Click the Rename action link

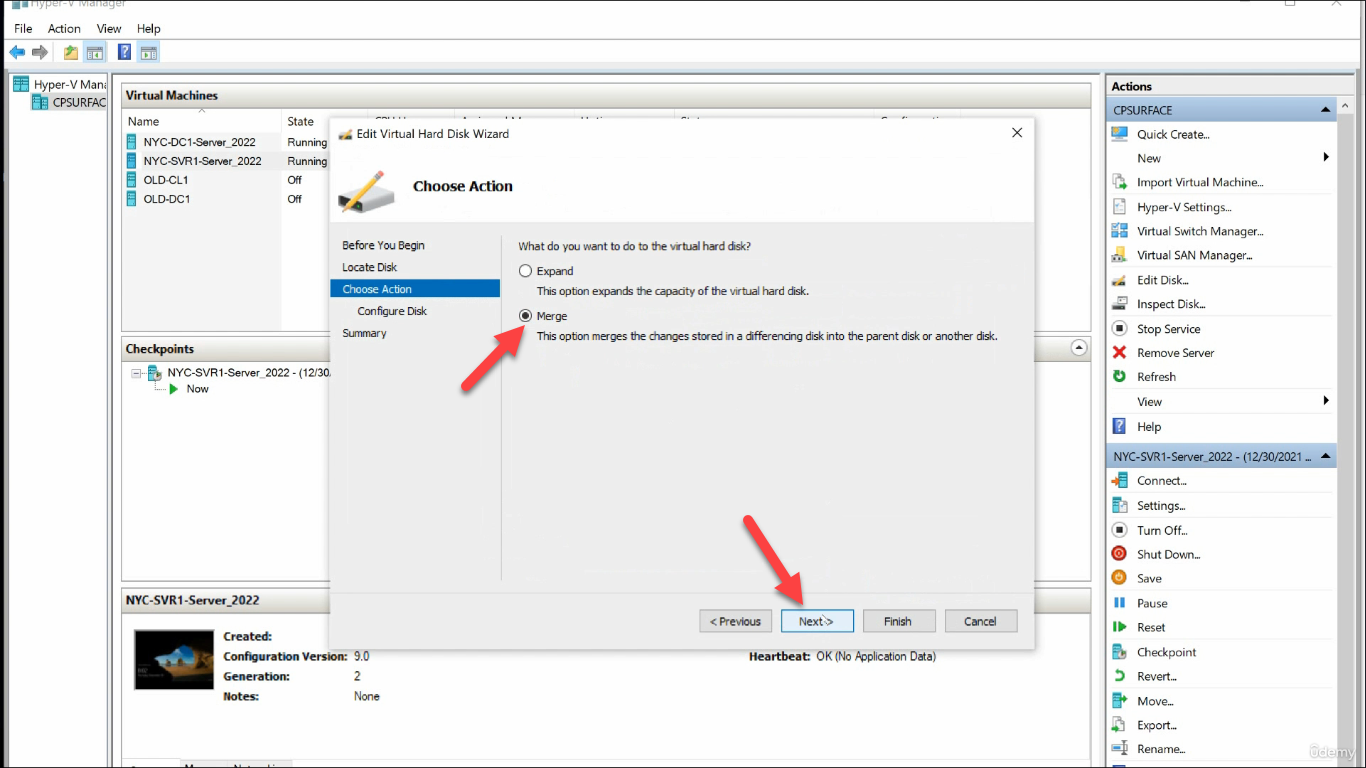coord(1161,749)
